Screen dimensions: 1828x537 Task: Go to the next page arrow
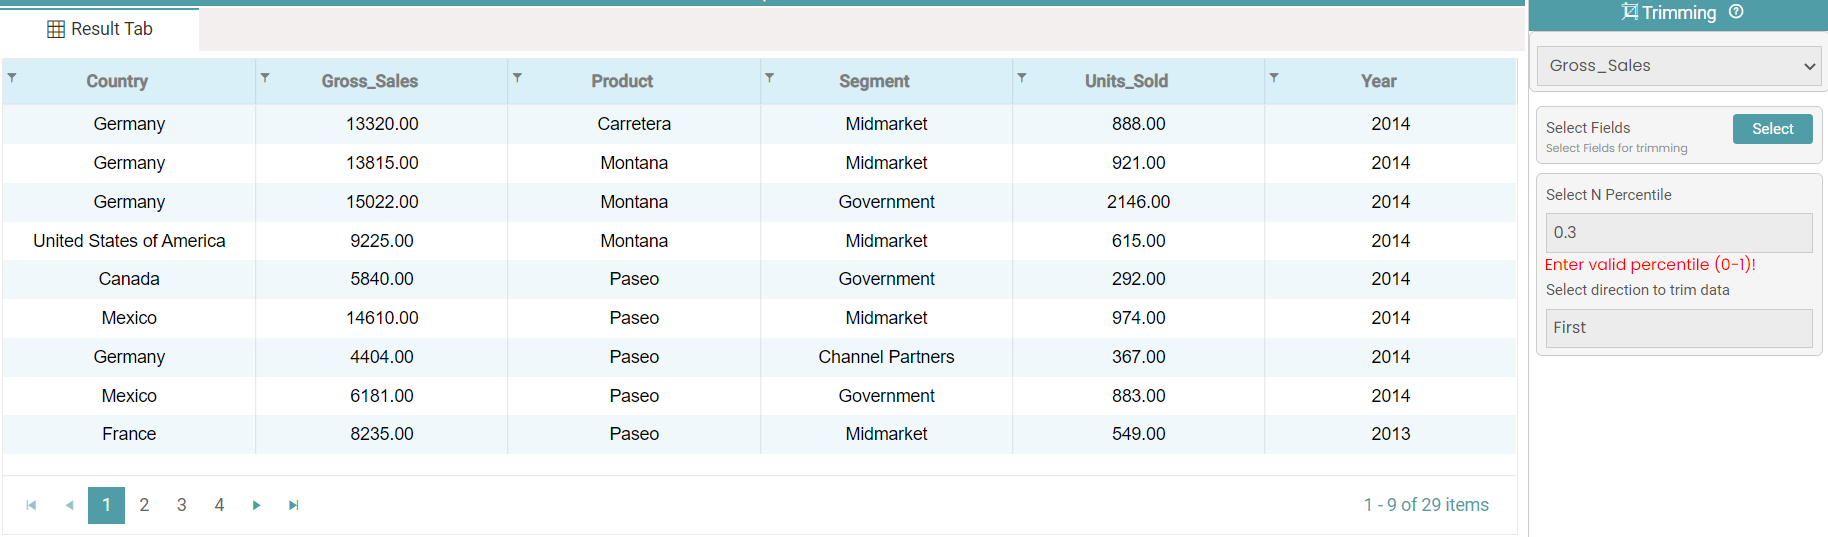(x=257, y=505)
